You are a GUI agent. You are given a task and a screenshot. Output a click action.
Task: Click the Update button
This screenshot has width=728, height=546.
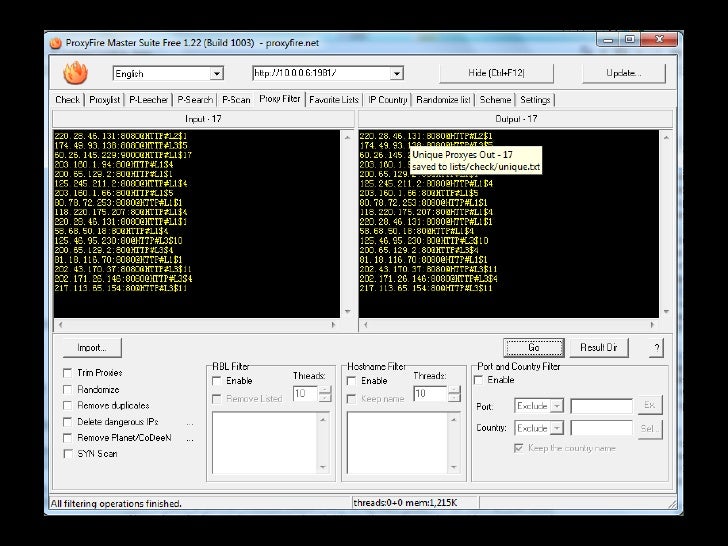(x=624, y=73)
